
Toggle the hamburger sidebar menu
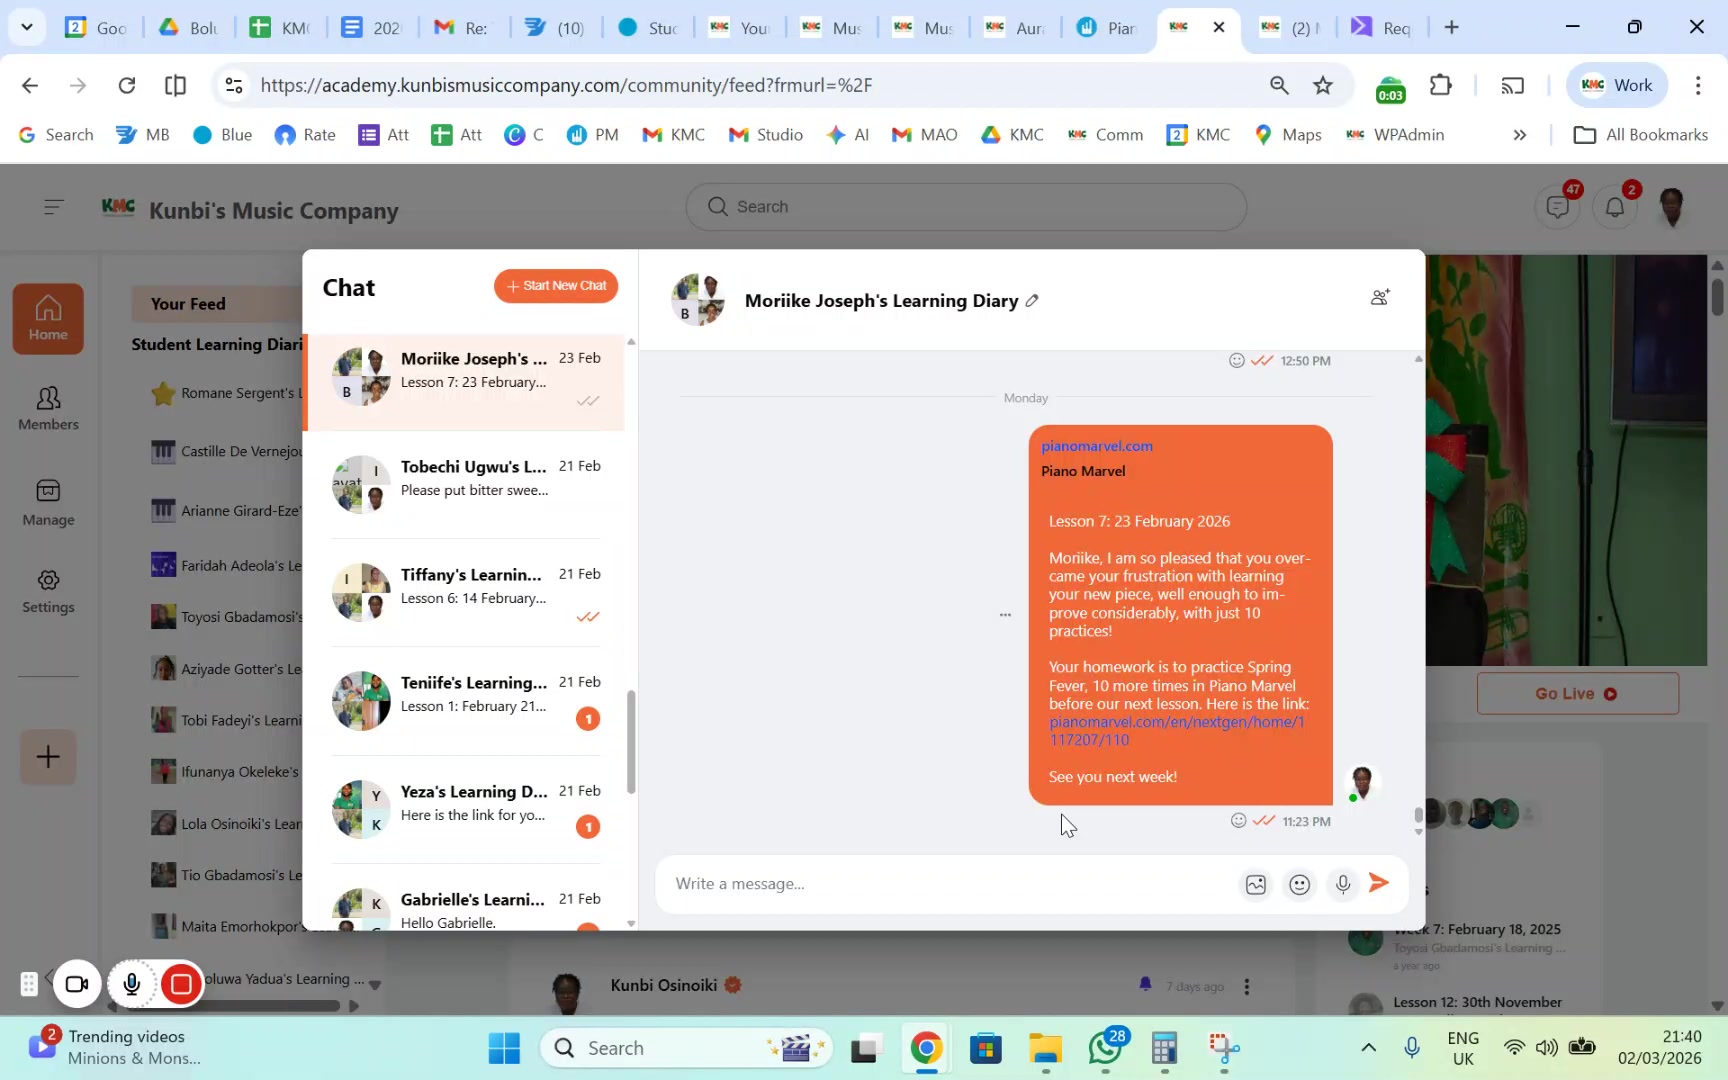coord(54,207)
